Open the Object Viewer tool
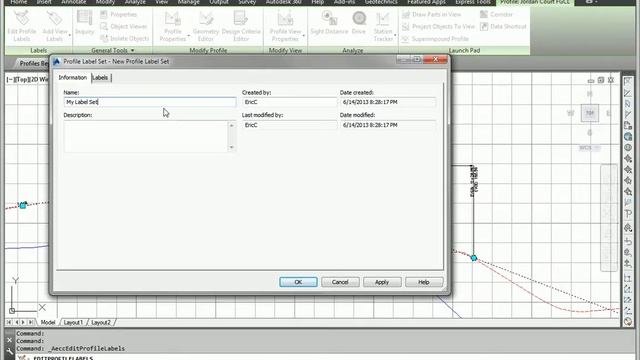Image resolution: width=640 pixels, height=360 pixels. [x=124, y=26]
